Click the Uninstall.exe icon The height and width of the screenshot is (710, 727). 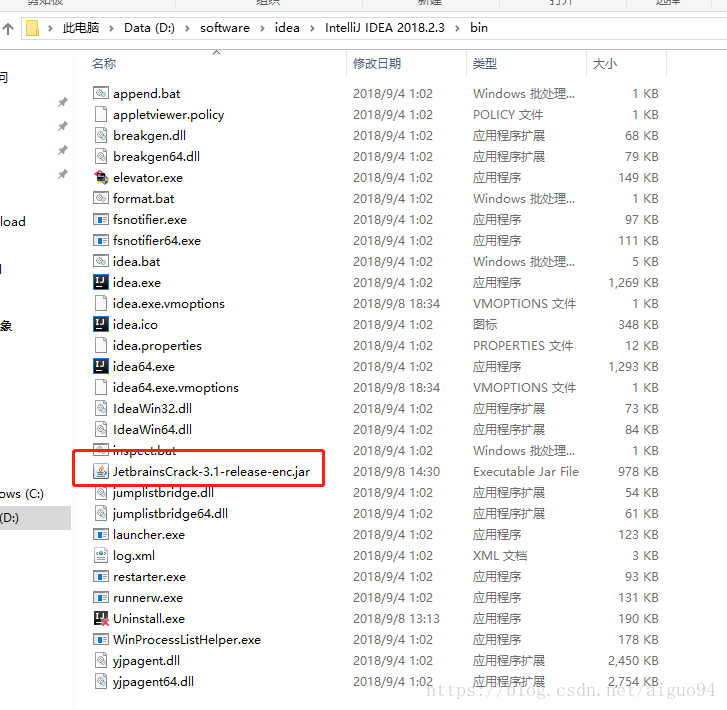[101, 618]
